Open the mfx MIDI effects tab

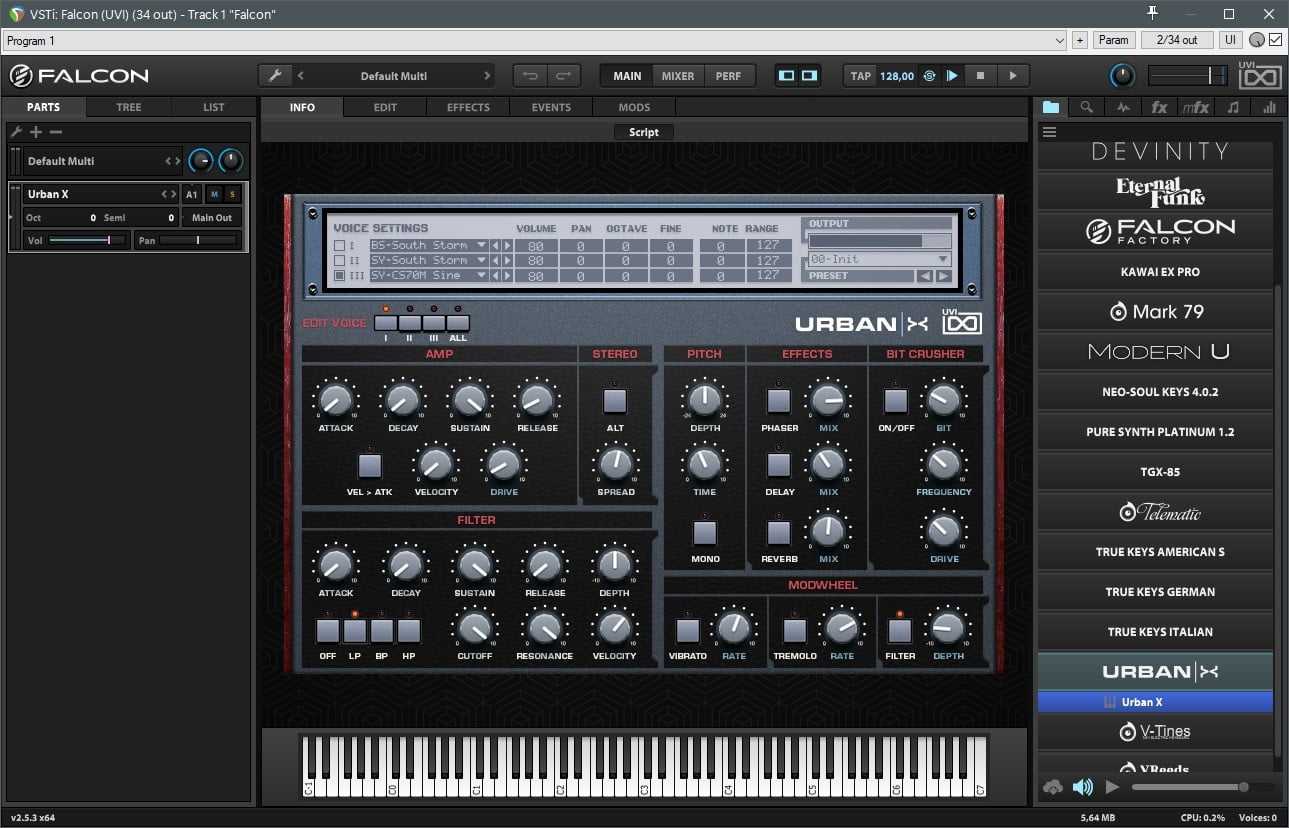click(1196, 107)
